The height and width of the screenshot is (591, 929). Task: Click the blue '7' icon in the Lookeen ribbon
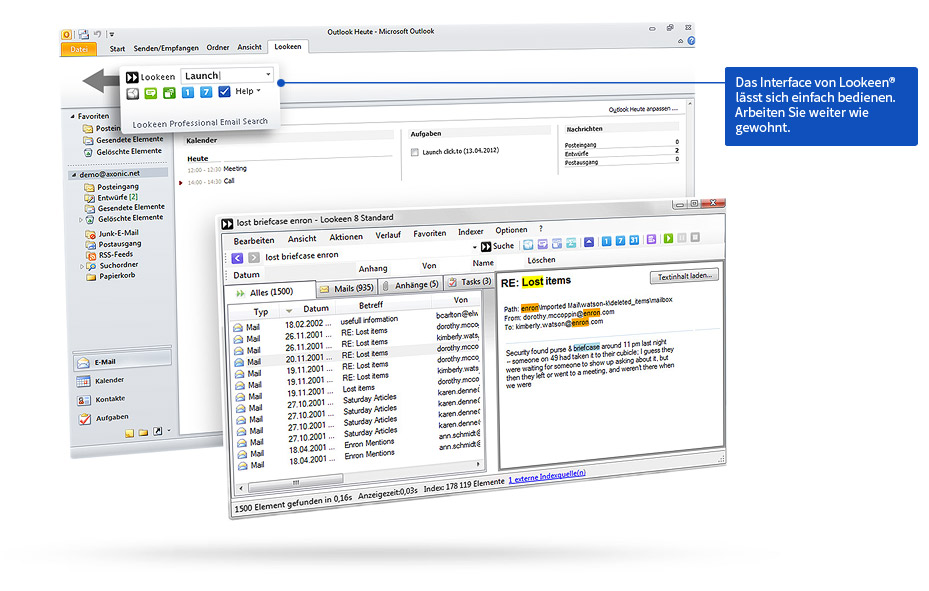206,92
